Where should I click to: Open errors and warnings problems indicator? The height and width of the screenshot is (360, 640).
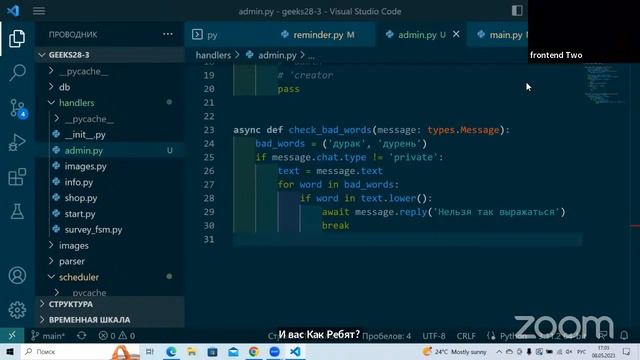[117, 336]
